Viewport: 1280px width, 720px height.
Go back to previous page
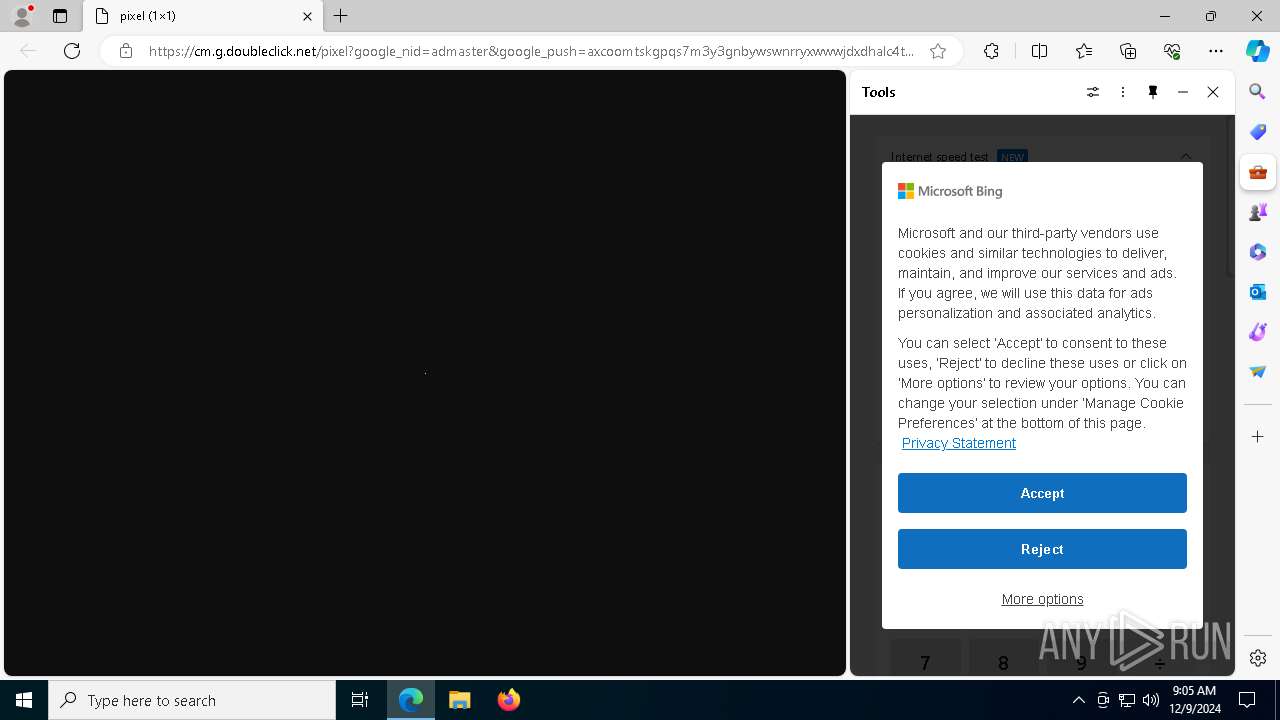(x=28, y=51)
